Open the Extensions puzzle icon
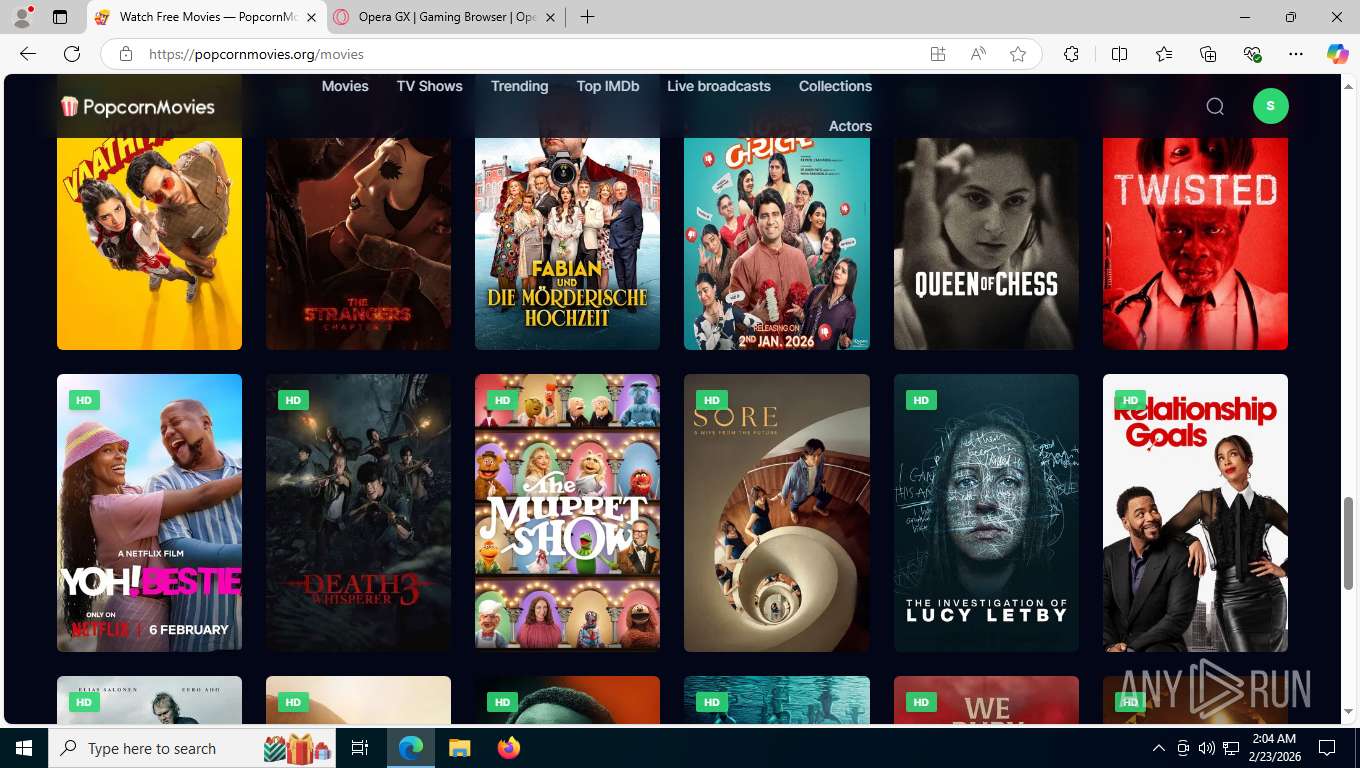 (1071, 54)
